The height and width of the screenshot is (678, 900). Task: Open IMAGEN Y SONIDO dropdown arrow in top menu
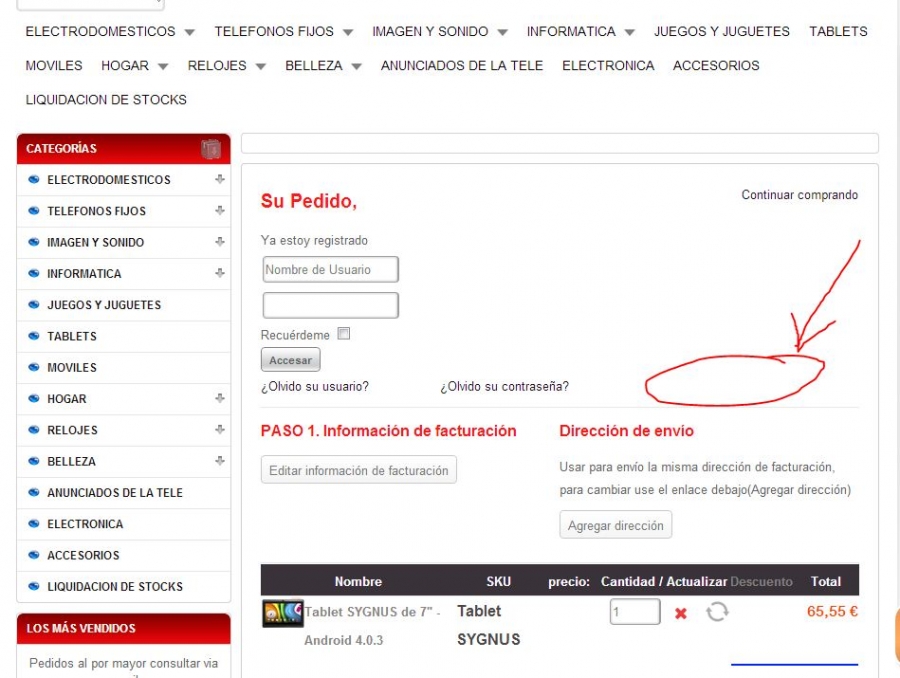click(502, 33)
